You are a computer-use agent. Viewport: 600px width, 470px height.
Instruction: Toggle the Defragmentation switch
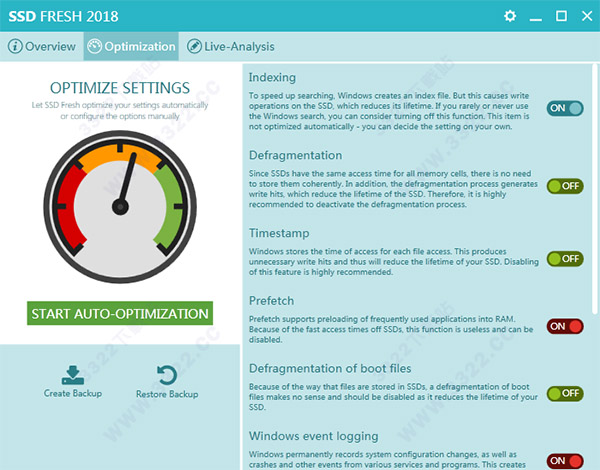(x=565, y=186)
